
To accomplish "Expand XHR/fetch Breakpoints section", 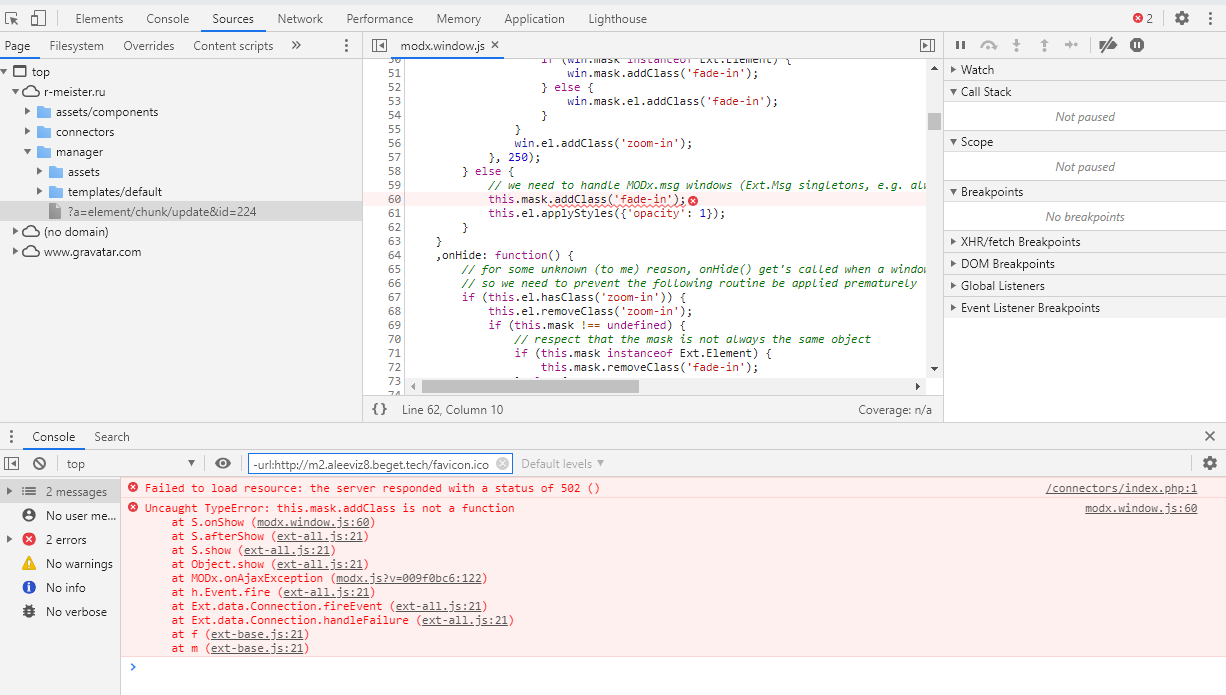I will coord(1085,241).
